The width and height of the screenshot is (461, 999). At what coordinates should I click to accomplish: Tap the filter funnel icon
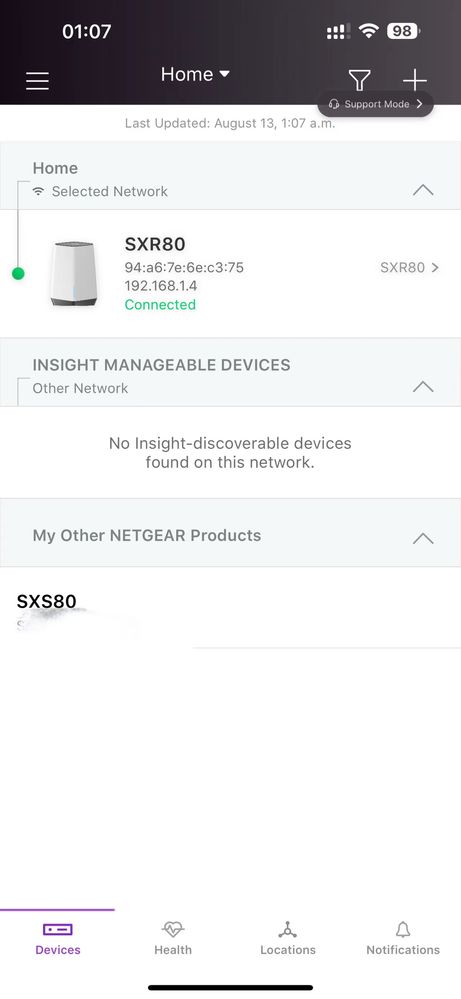(360, 80)
